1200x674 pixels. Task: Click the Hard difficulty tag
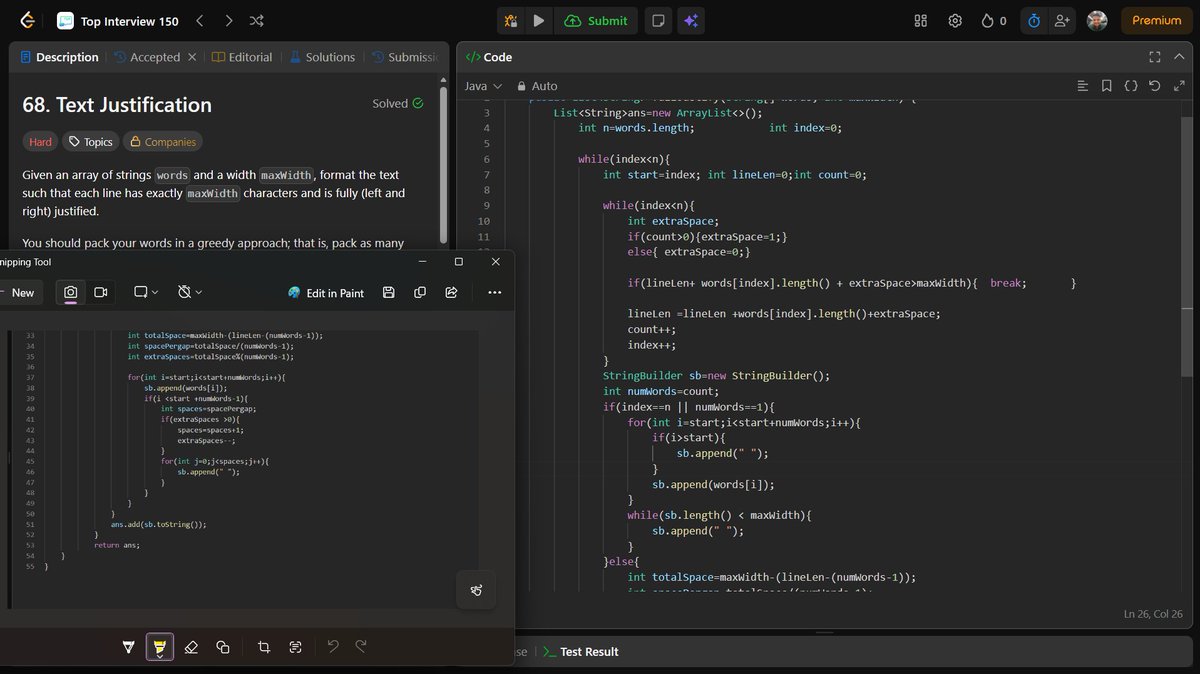[40, 142]
